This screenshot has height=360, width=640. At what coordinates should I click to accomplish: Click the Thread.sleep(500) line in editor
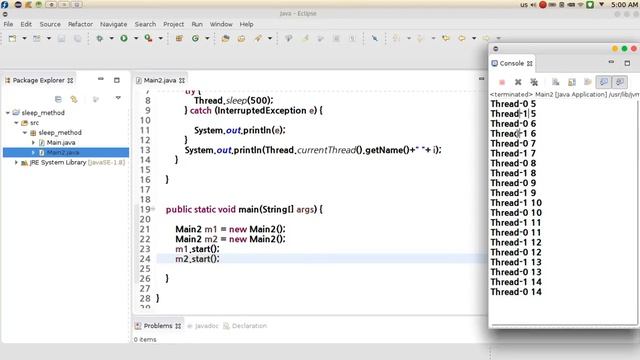coord(233,100)
